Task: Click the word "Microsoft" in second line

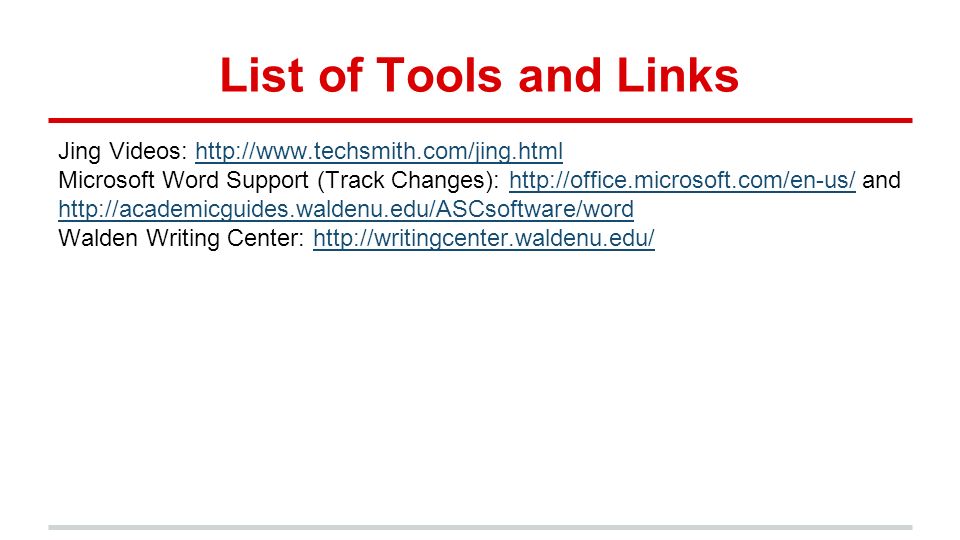Action: pos(107,180)
